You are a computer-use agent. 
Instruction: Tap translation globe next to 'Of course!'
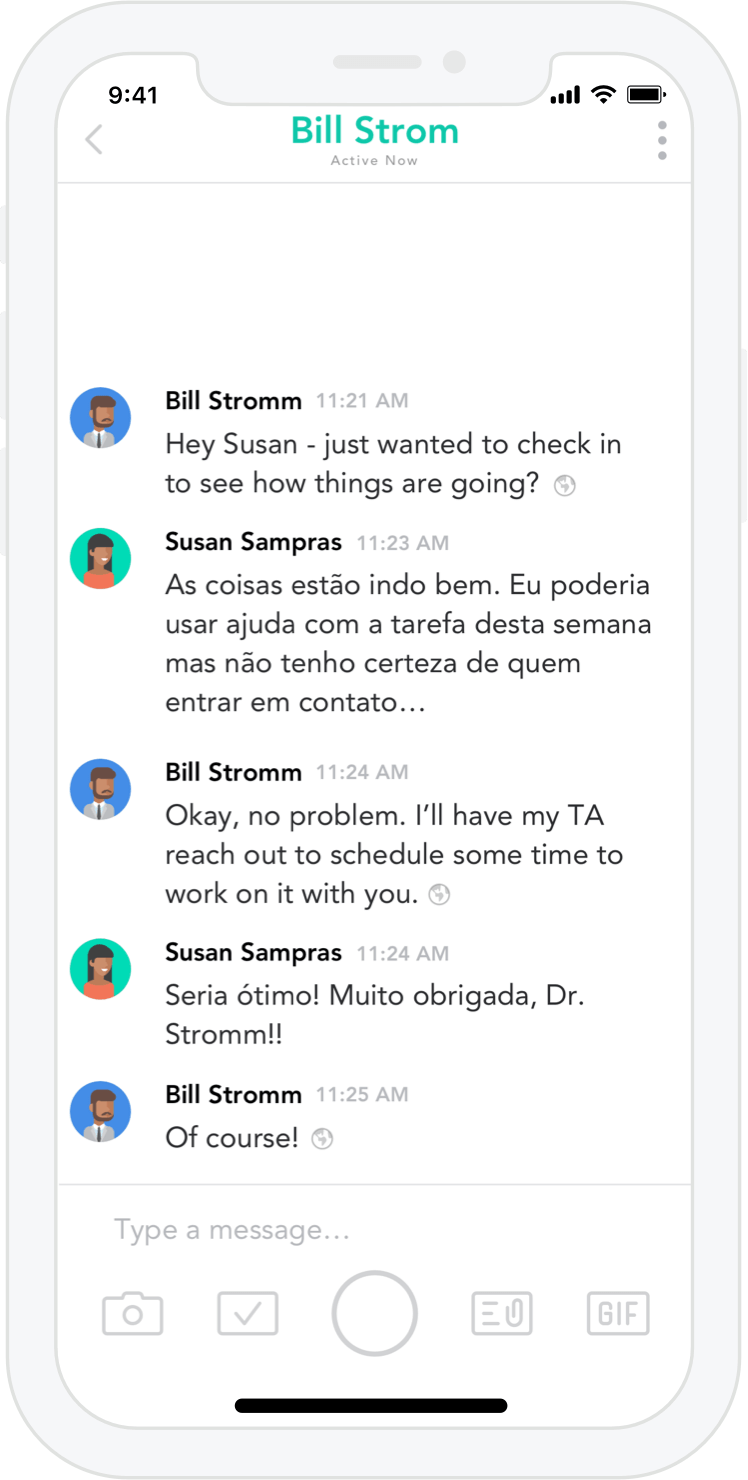(x=322, y=1139)
